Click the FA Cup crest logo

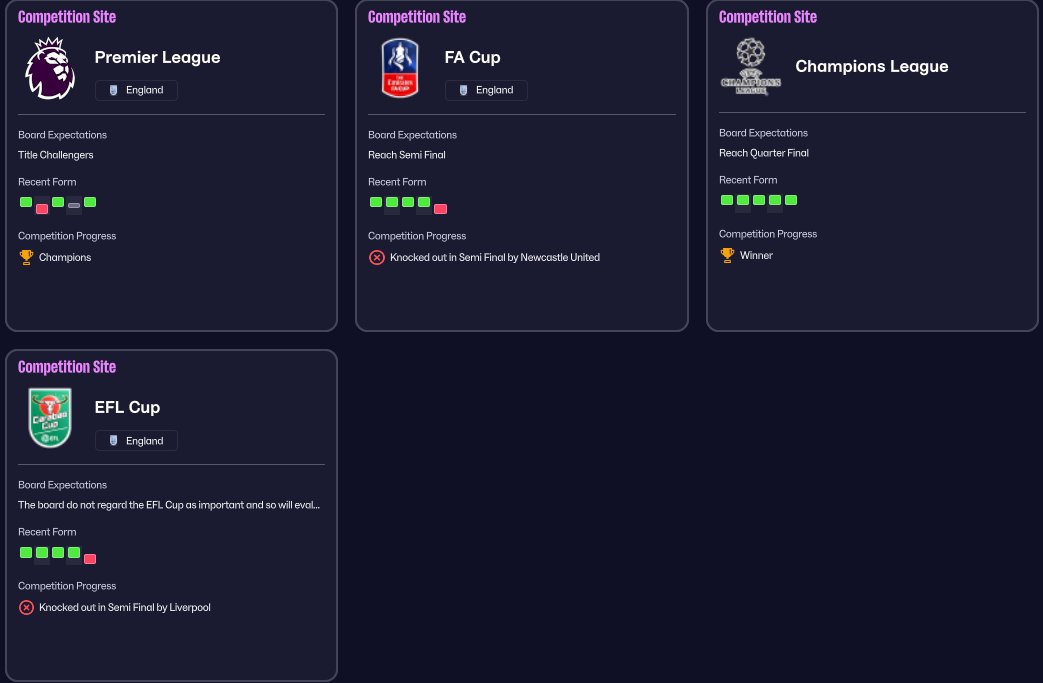[400, 68]
